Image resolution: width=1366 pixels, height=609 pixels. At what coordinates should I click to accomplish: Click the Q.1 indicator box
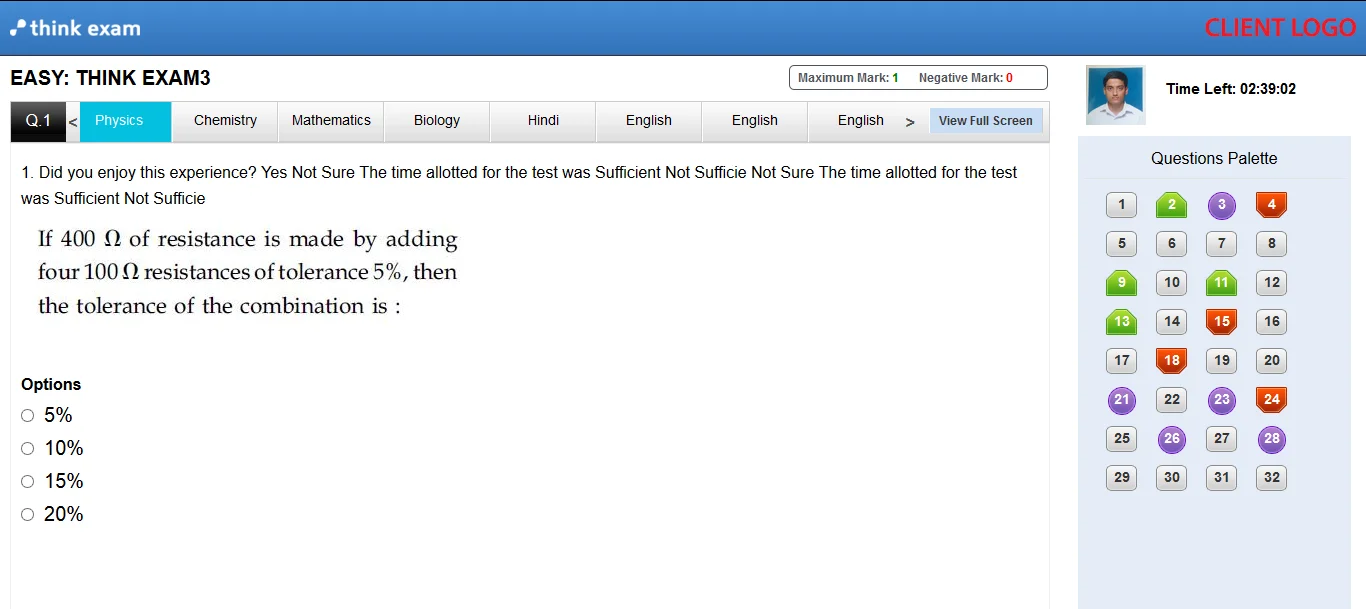point(37,120)
